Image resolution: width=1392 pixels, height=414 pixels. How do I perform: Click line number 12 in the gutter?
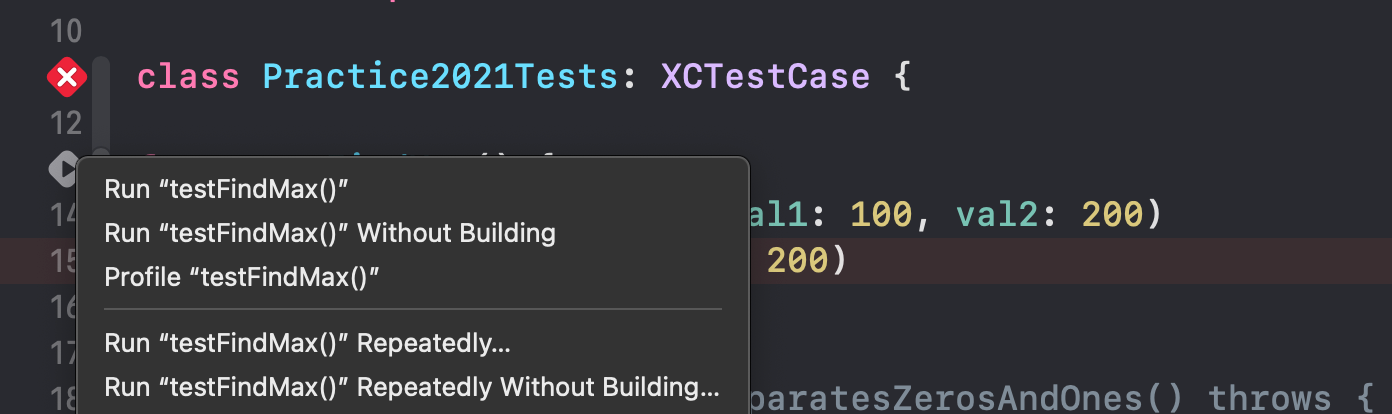(66, 124)
